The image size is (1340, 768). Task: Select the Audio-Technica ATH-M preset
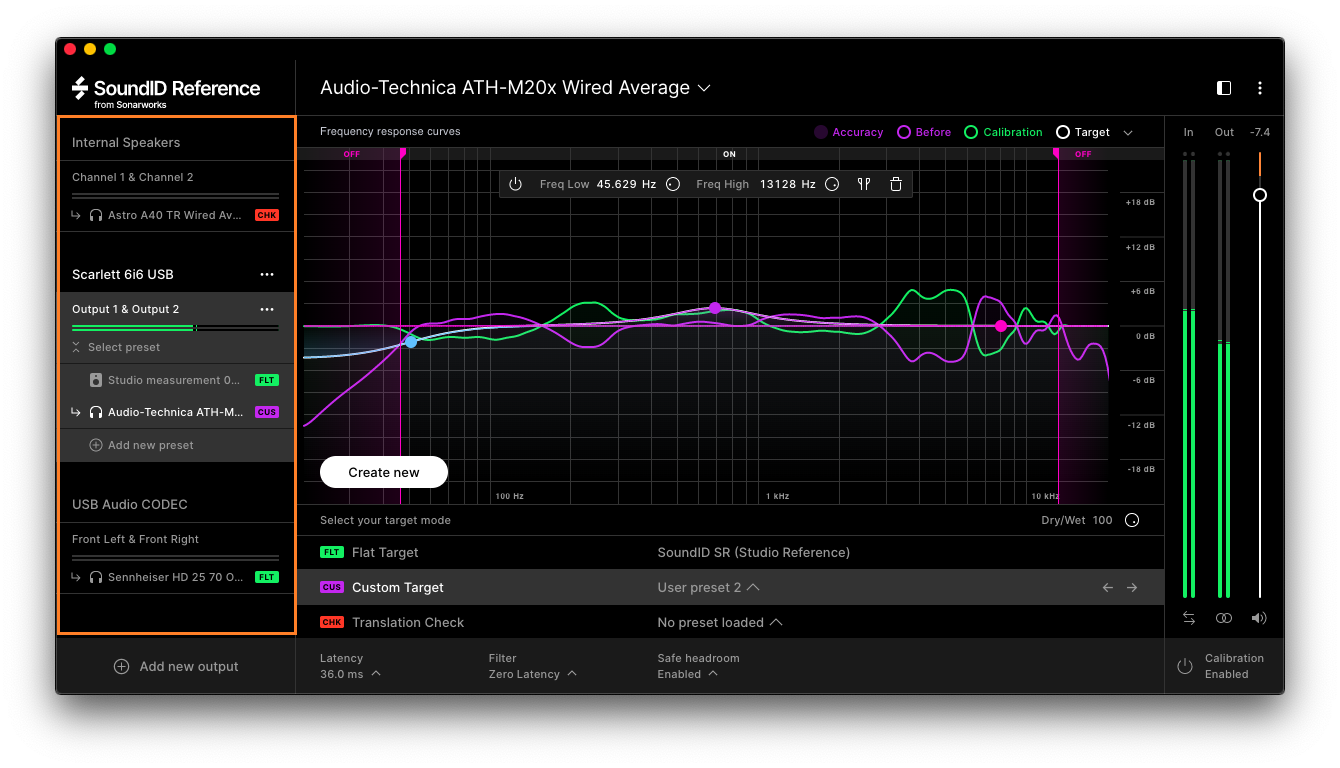(176, 412)
